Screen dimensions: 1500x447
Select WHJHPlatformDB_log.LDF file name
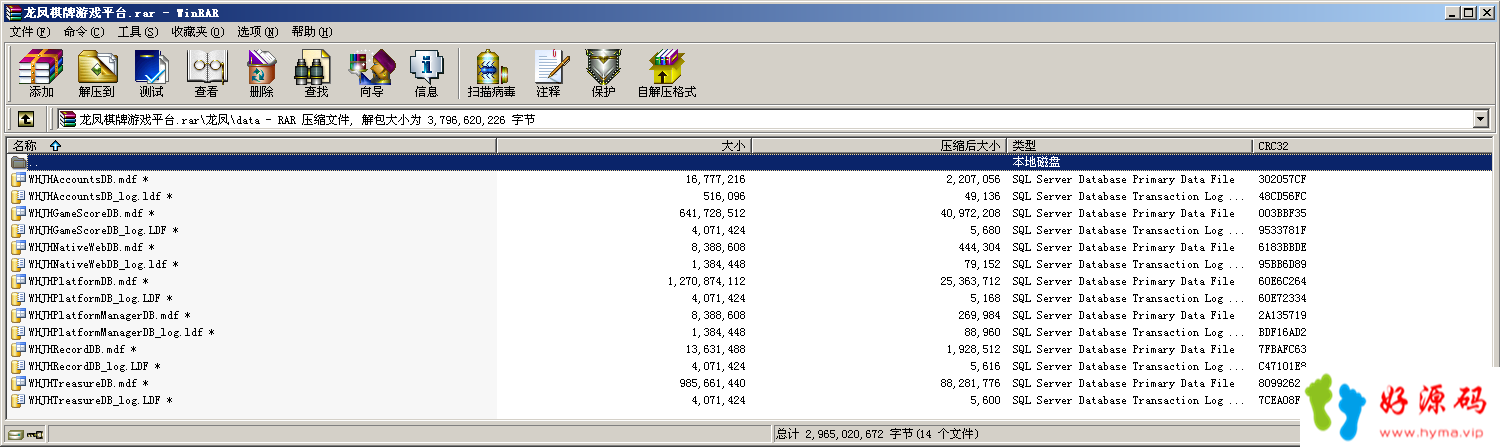tap(100, 299)
